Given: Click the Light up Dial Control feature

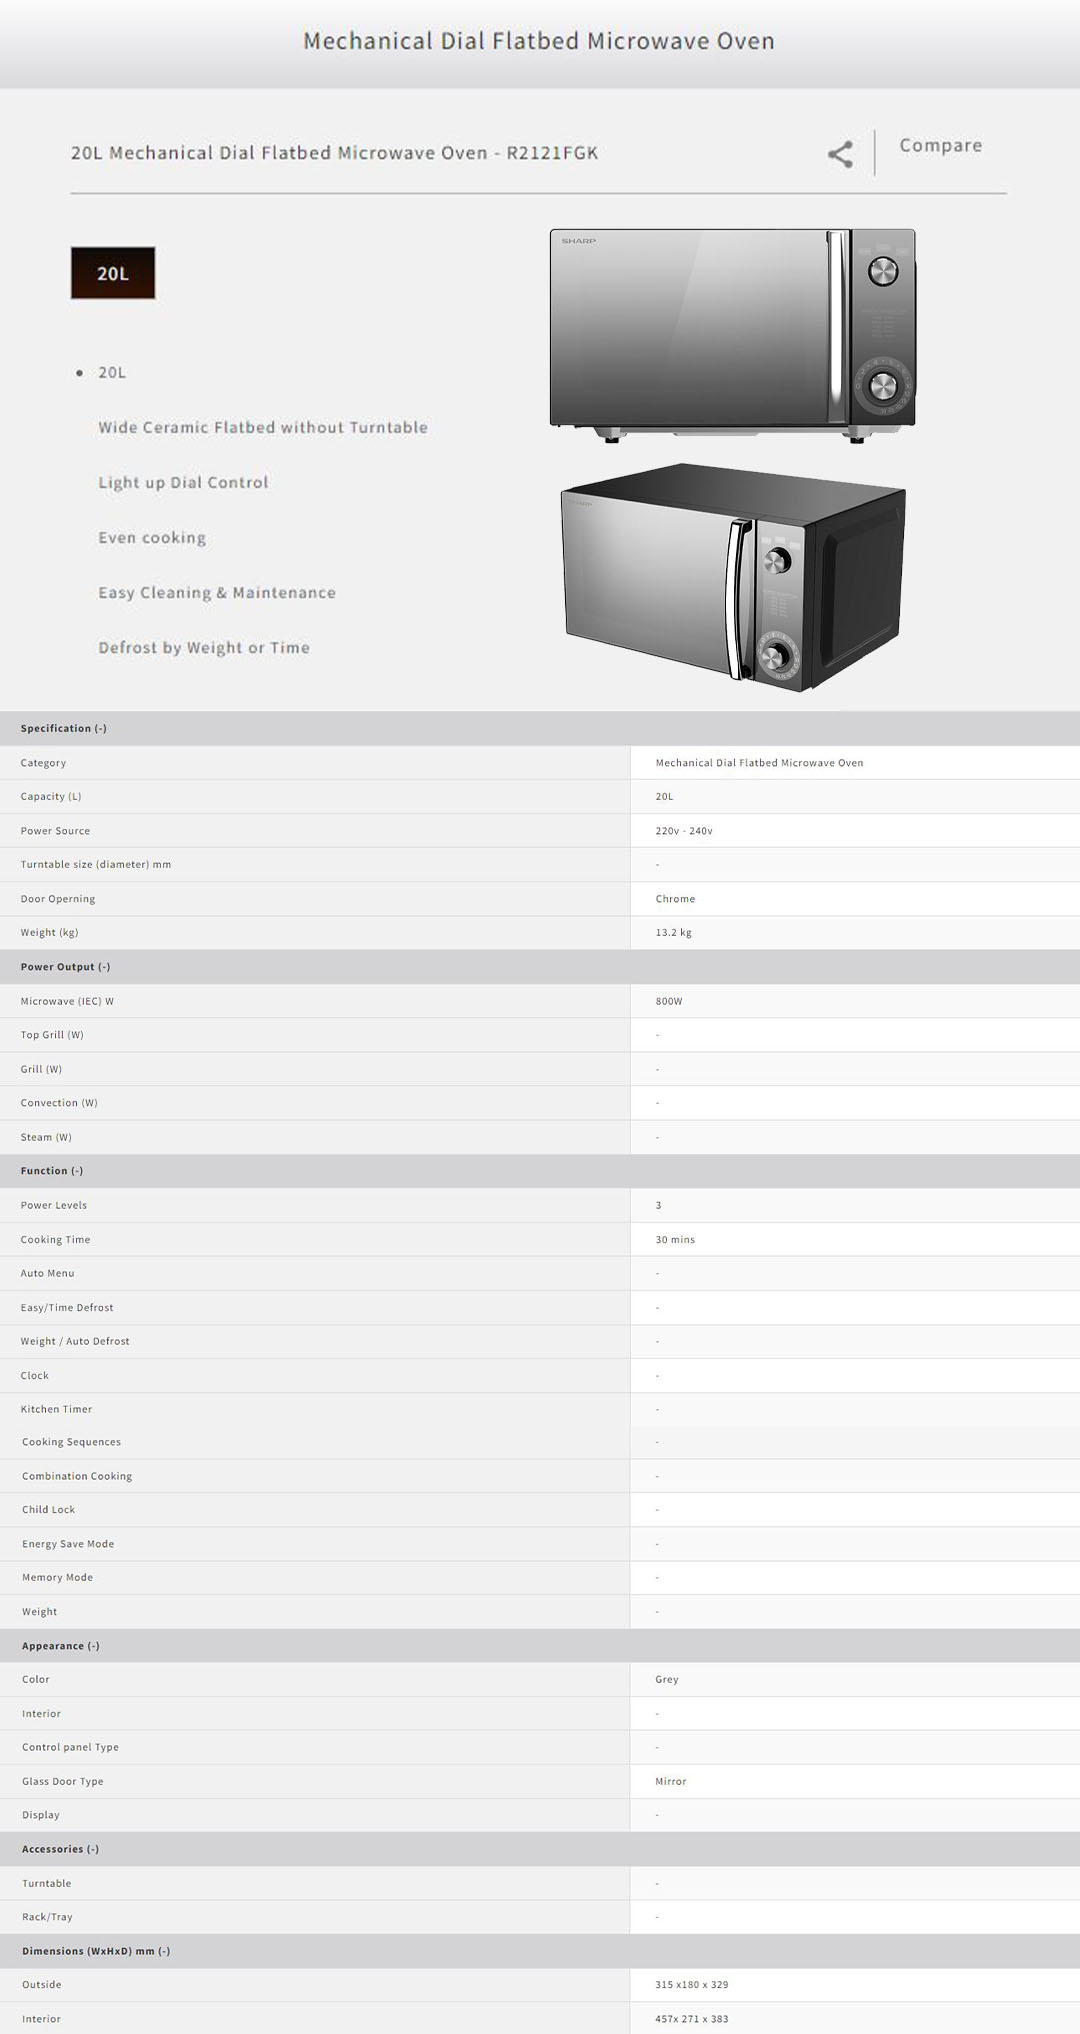Looking at the screenshot, I should click(x=183, y=482).
